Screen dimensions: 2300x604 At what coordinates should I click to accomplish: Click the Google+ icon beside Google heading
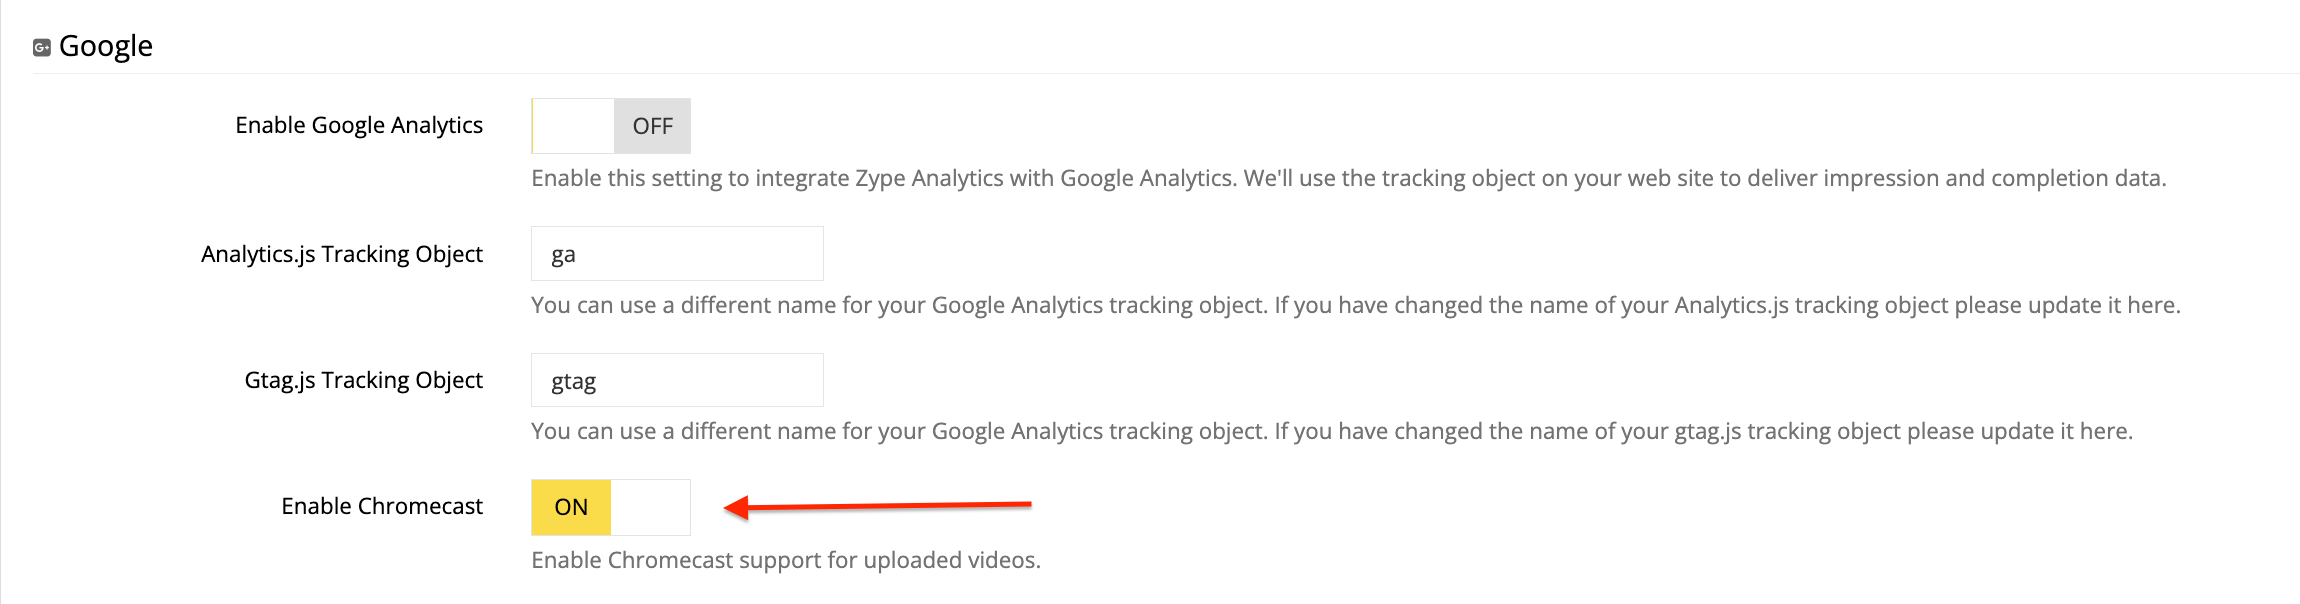[x=42, y=47]
